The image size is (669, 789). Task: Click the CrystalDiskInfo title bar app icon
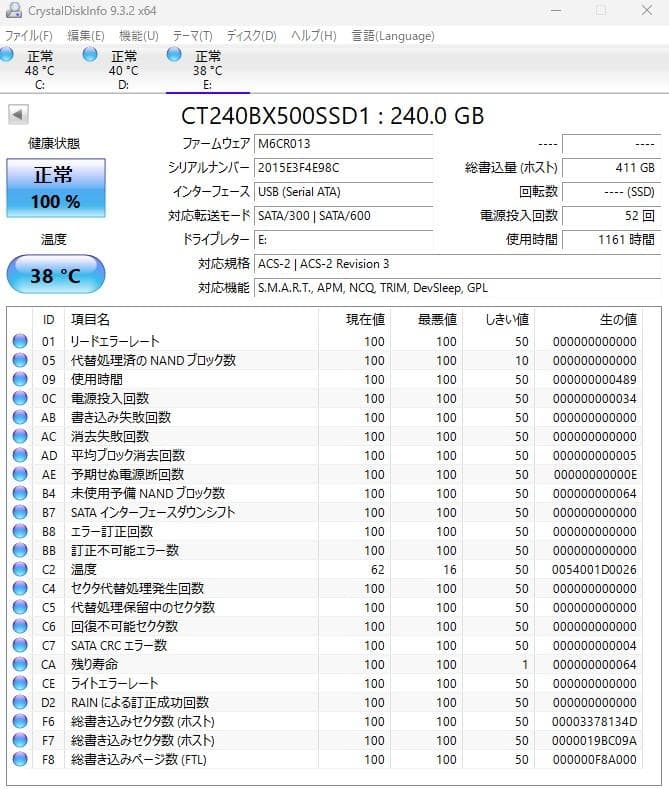pyautogui.click(x=14, y=10)
